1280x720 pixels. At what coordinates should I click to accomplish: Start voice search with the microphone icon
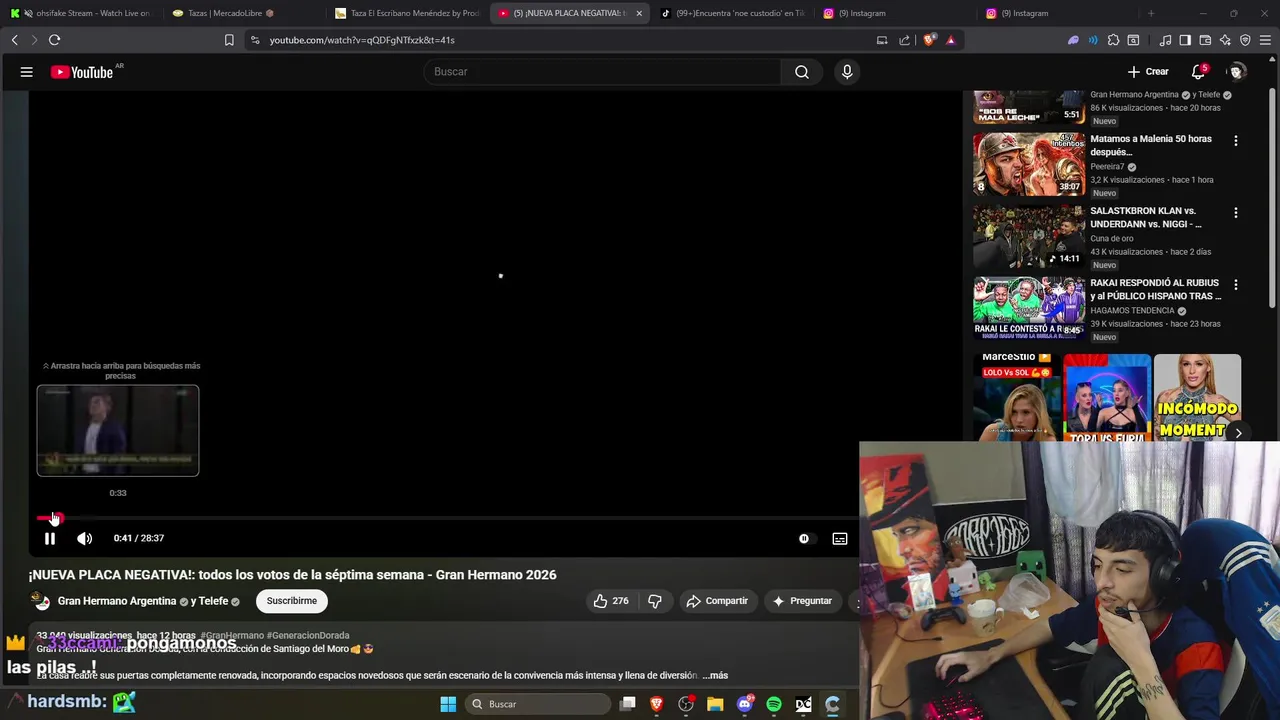pyautogui.click(x=847, y=72)
